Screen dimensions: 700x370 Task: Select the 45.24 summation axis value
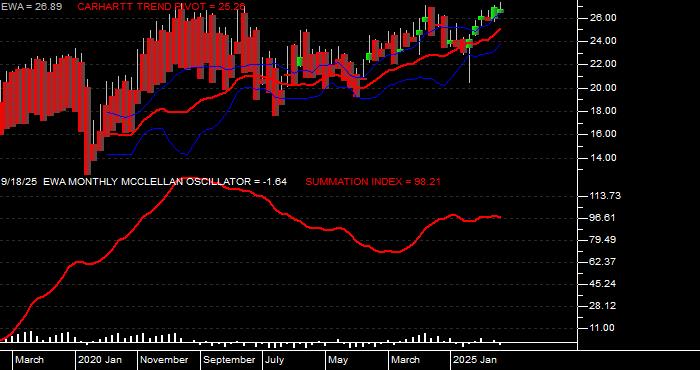tap(604, 284)
